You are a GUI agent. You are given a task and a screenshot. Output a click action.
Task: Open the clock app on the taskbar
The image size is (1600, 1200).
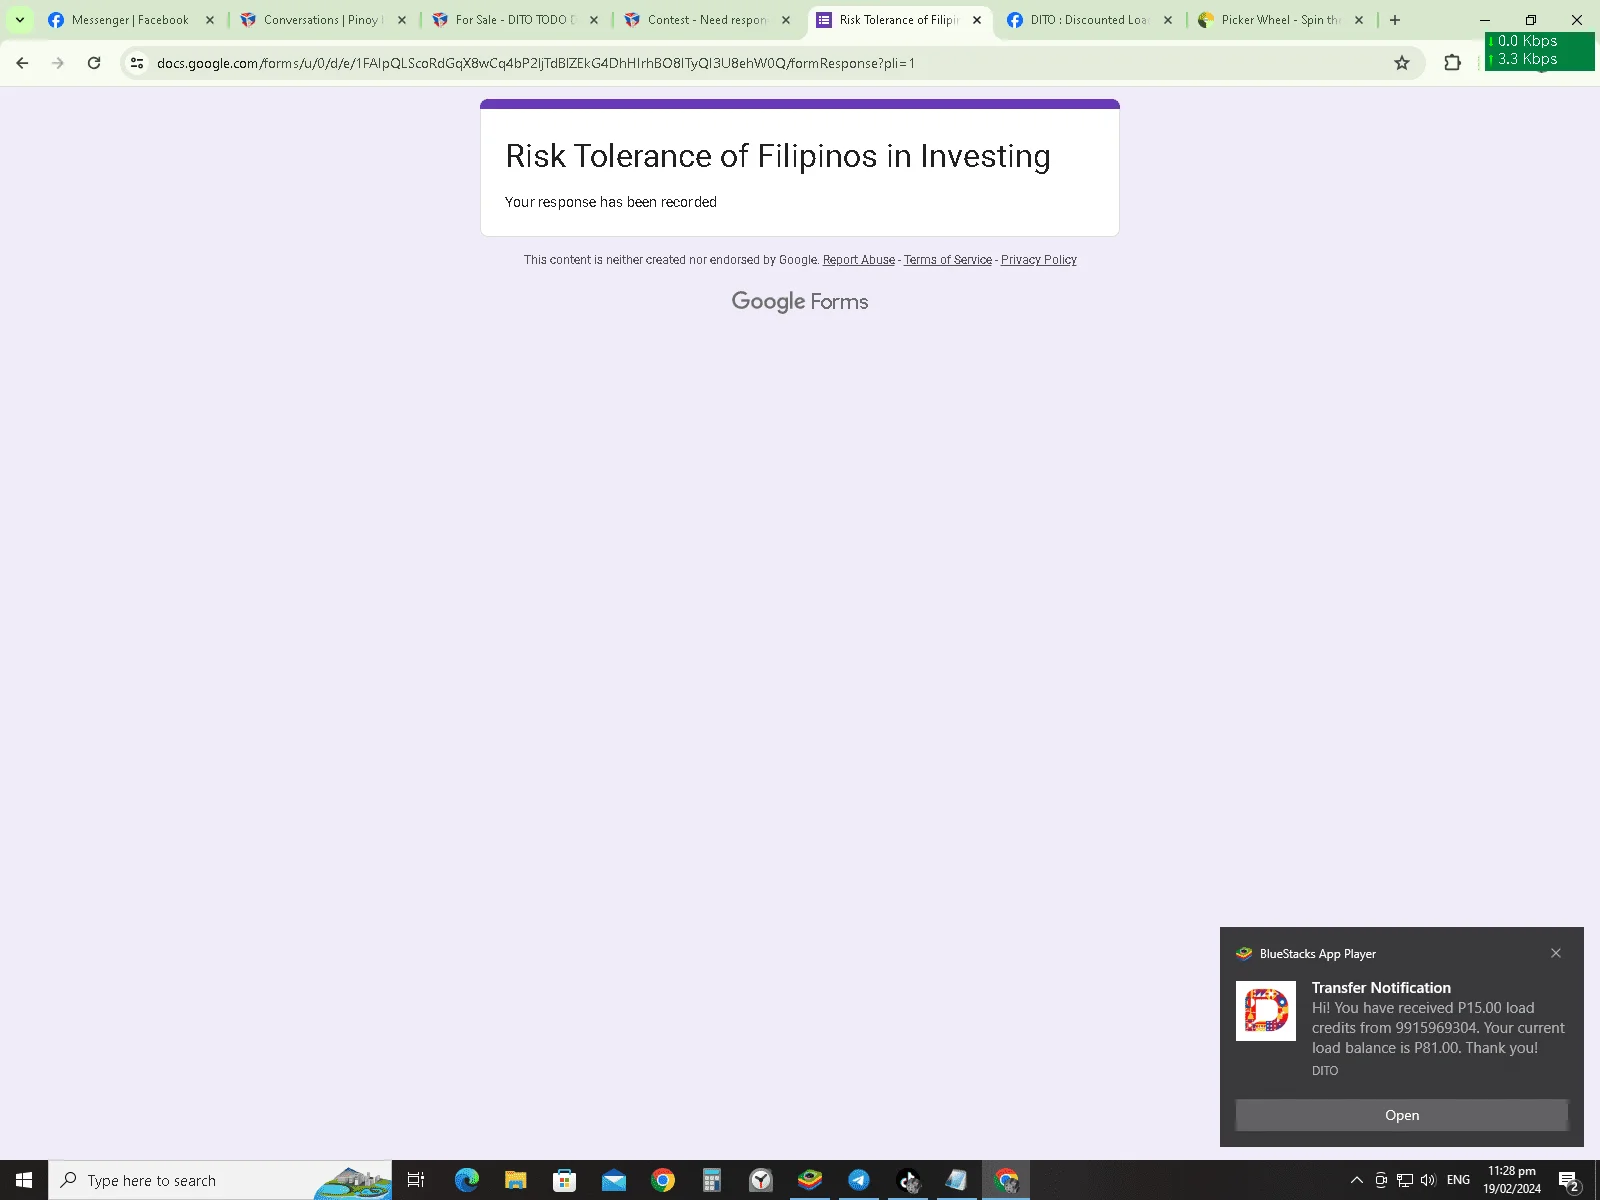click(761, 1180)
